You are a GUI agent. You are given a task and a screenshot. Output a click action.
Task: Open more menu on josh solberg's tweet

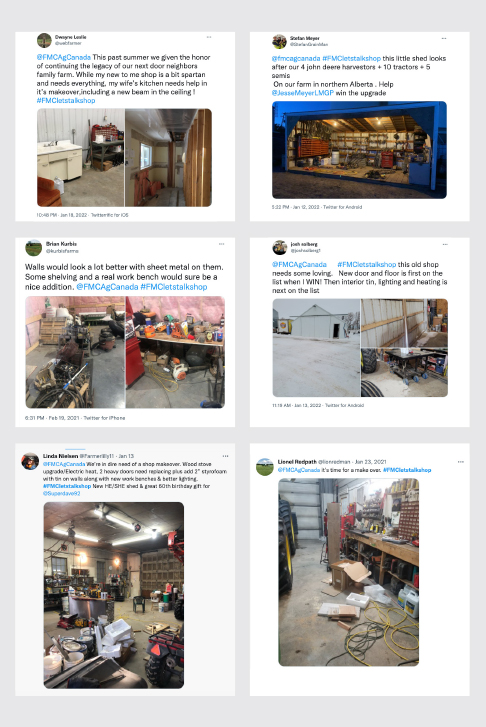click(x=445, y=244)
